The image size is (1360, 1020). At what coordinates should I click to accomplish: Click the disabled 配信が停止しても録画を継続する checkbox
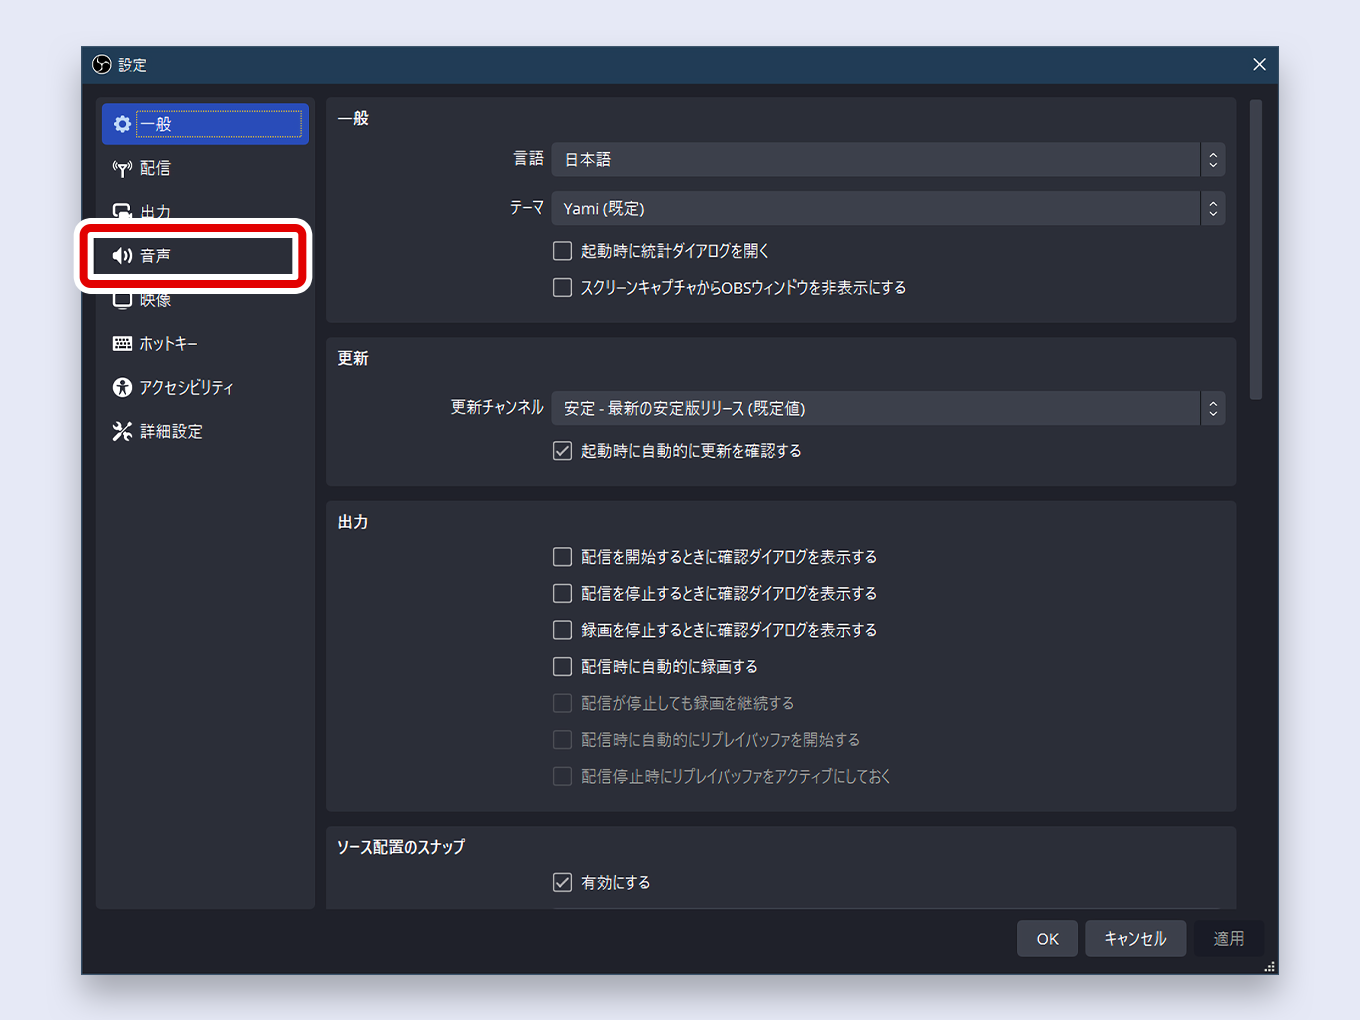pos(563,703)
